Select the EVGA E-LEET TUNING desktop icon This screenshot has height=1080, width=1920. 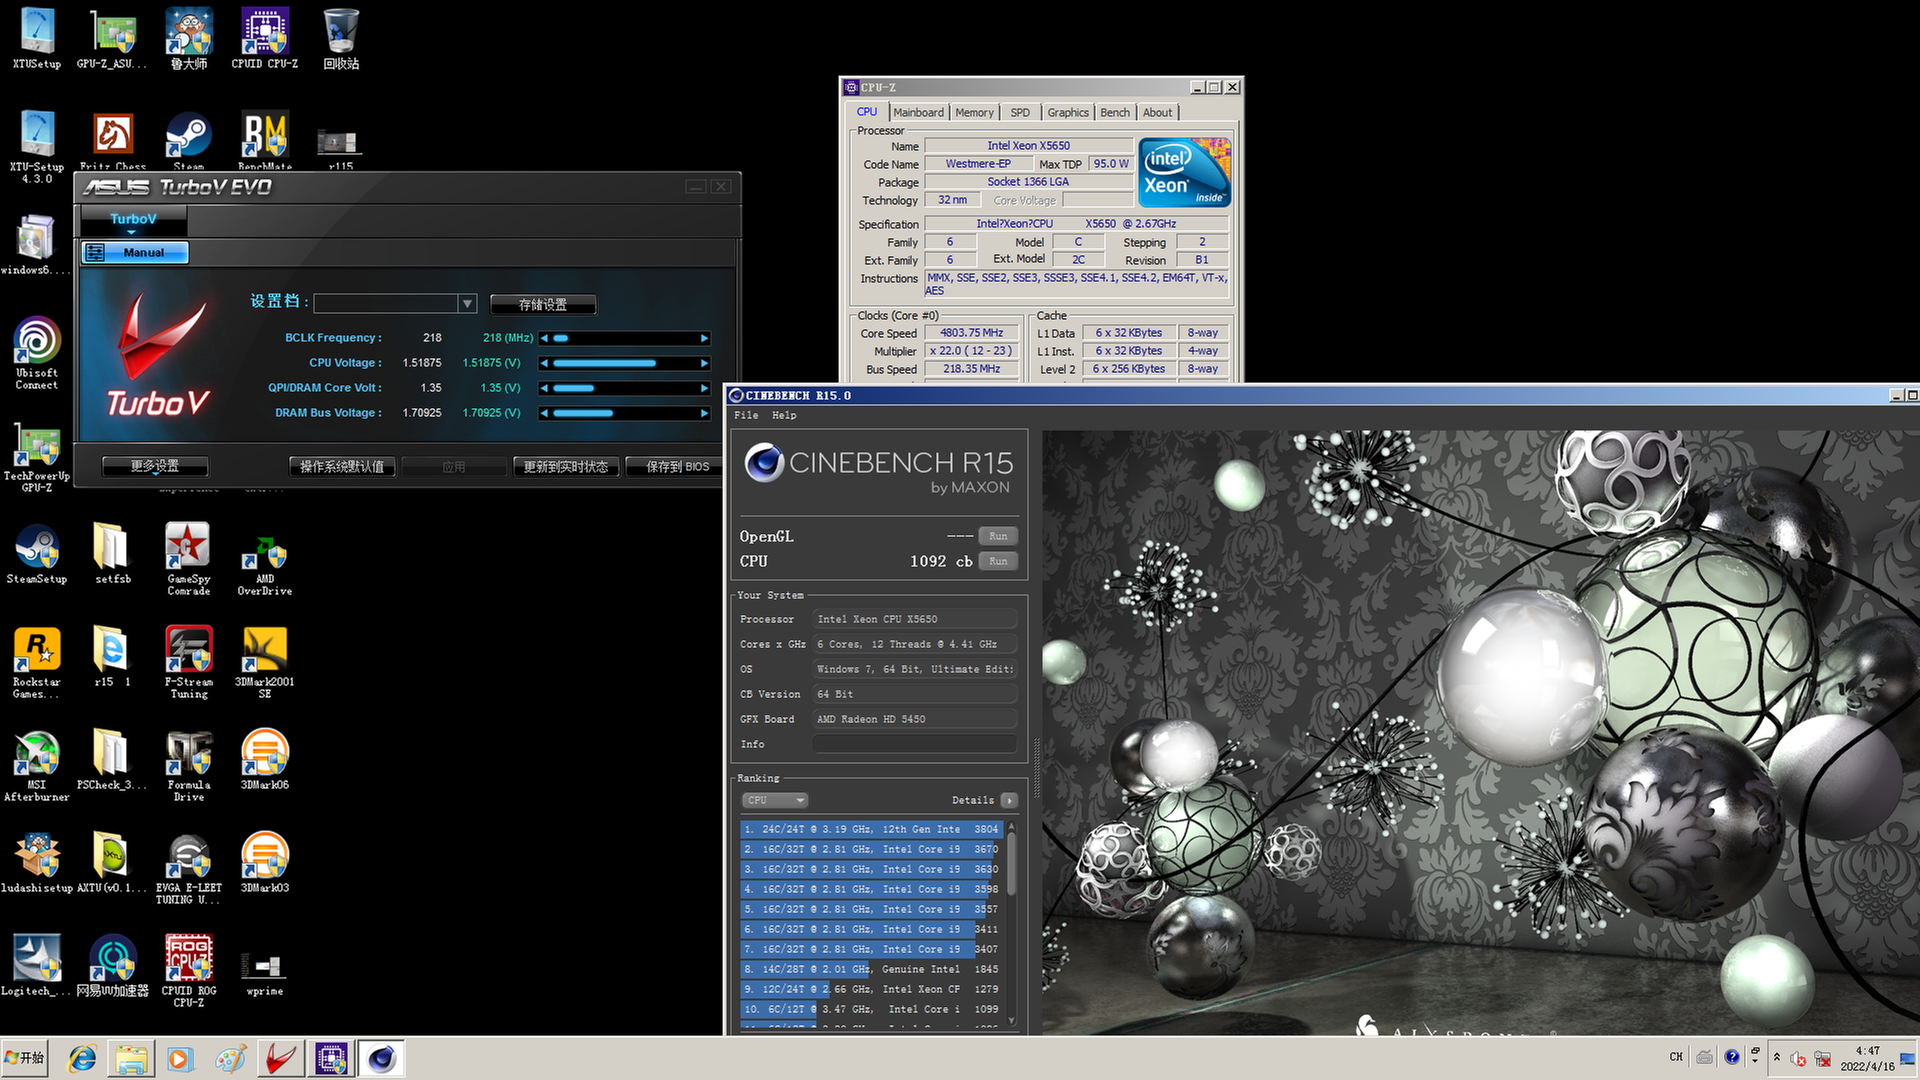point(189,868)
